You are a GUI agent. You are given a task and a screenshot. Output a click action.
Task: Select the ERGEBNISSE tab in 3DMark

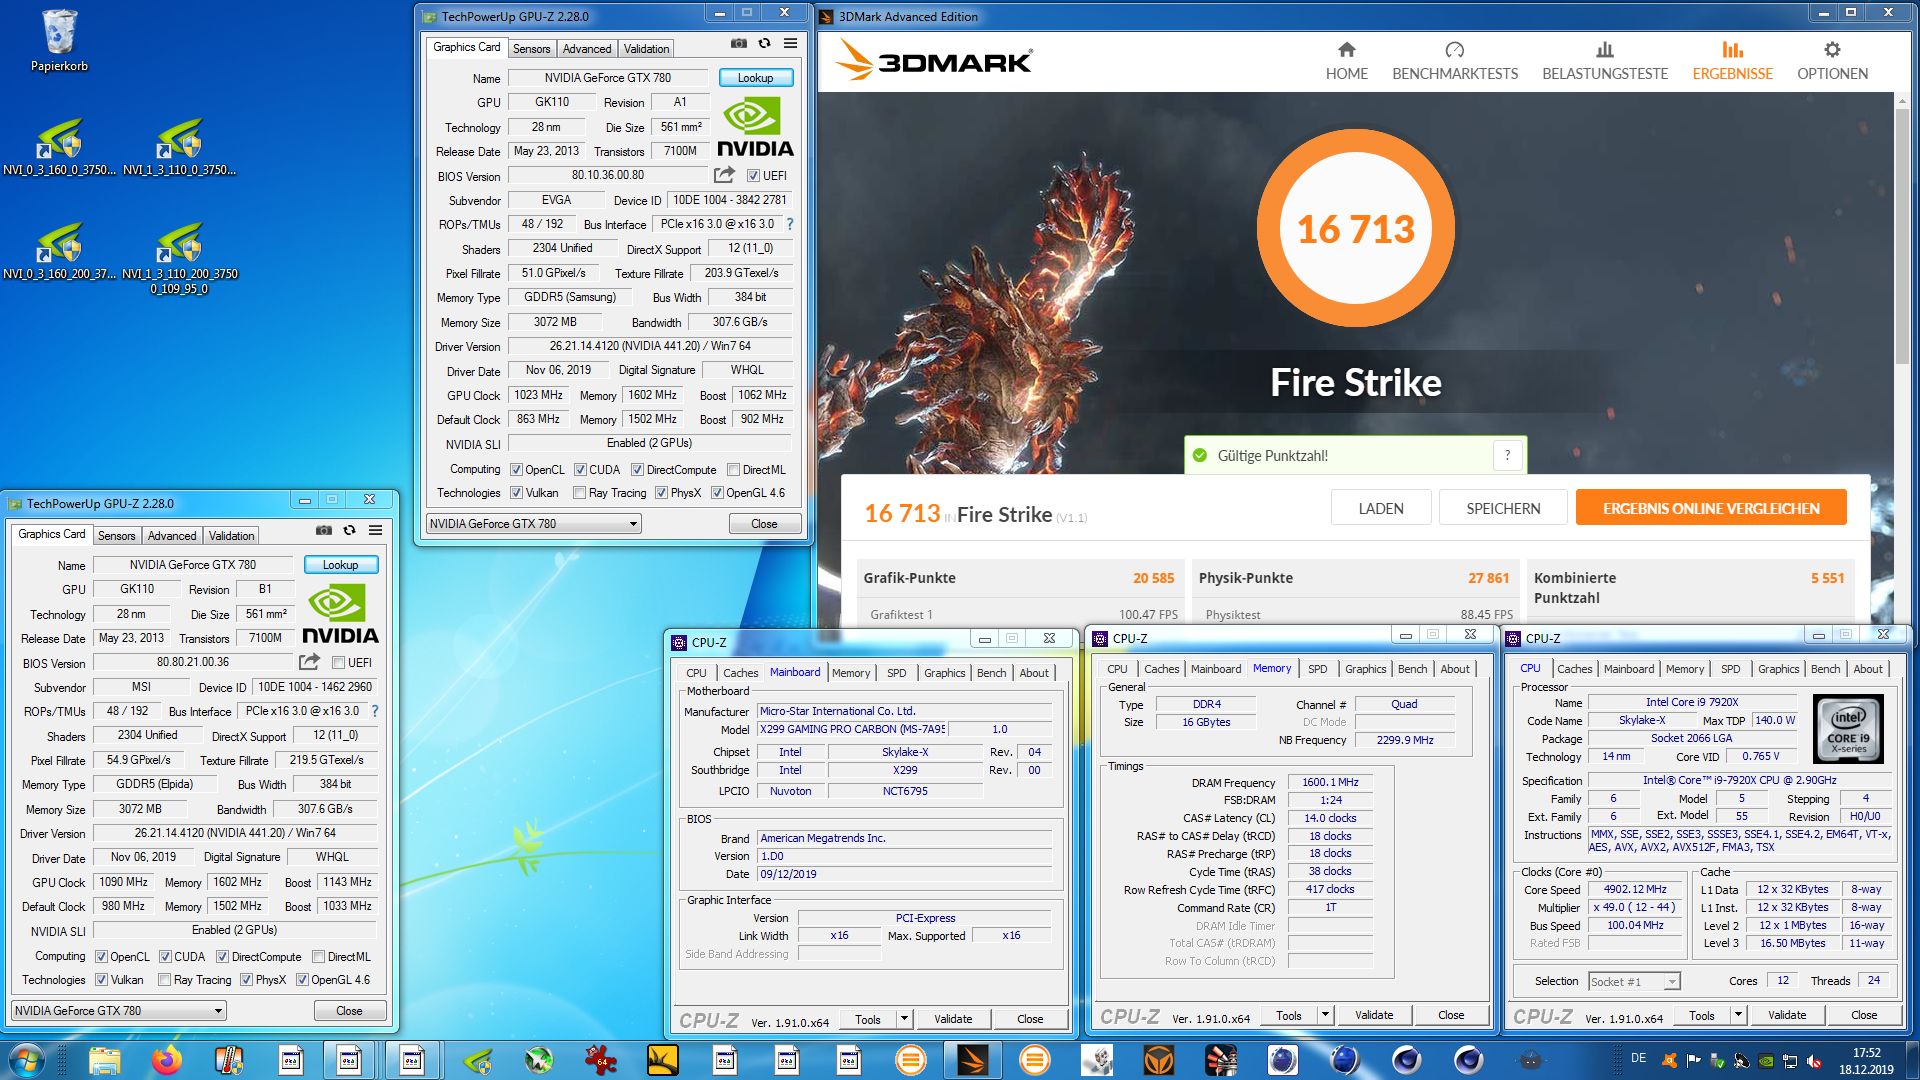[x=1732, y=61]
